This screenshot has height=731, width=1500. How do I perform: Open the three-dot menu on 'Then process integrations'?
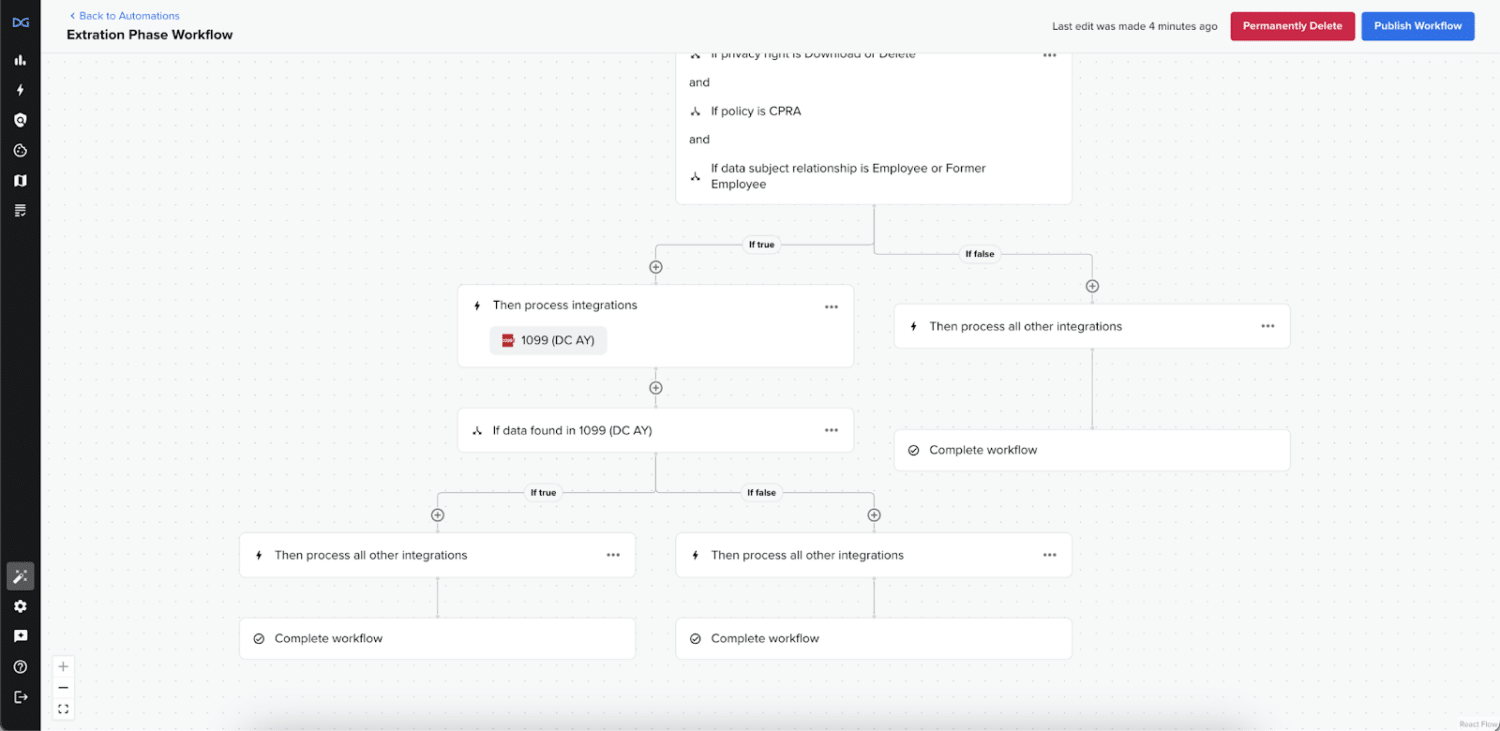(831, 306)
